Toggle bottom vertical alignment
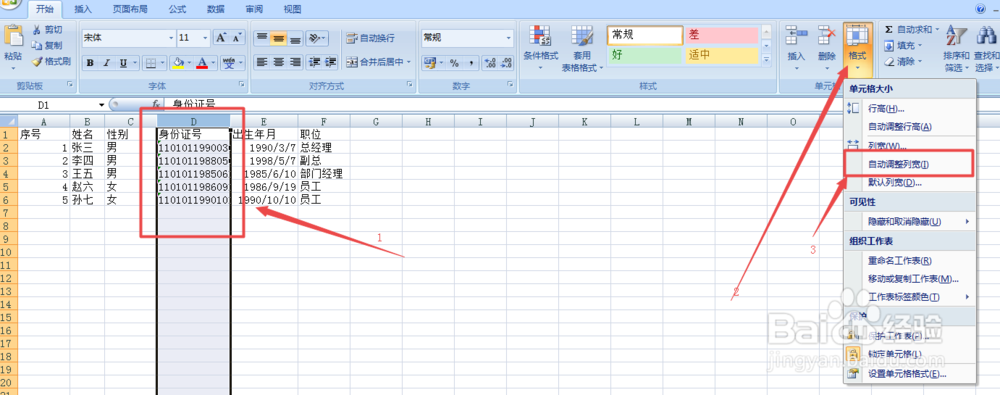The width and height of the screenshot is (1000, 395). [x=294, y=38]
